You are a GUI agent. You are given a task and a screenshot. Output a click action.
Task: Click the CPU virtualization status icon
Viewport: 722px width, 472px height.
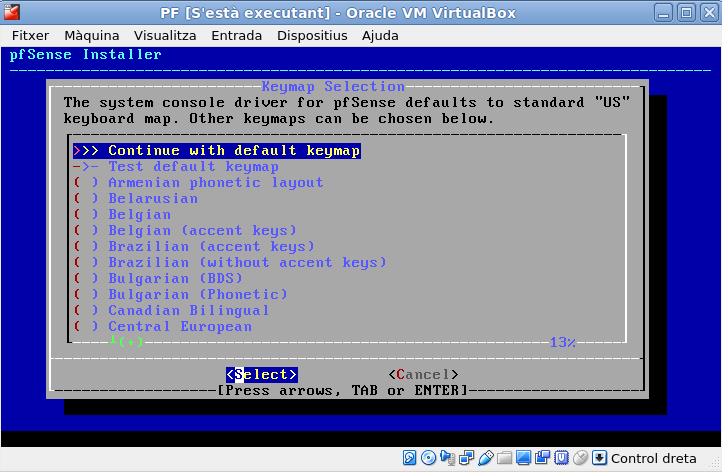[561, 458]
